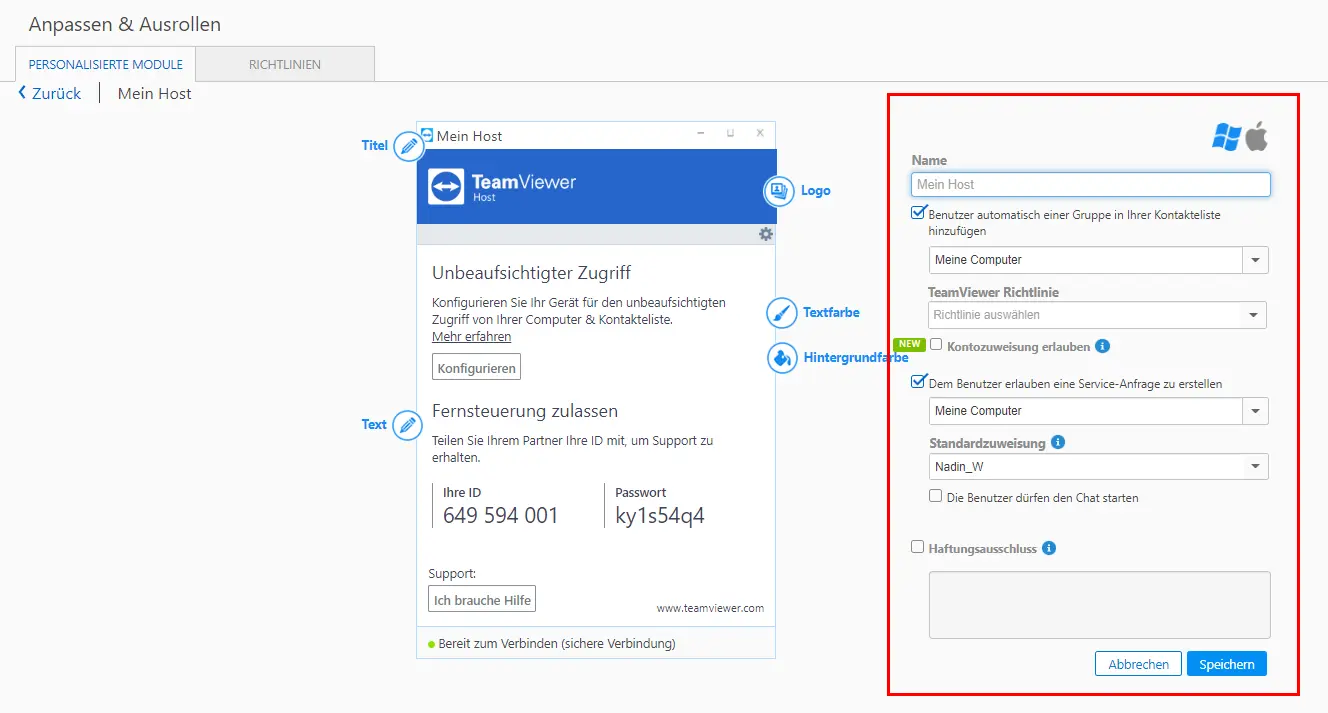
Task: Uncheck Service-Anfrage erstellen permission
Action: click(918, 381)
